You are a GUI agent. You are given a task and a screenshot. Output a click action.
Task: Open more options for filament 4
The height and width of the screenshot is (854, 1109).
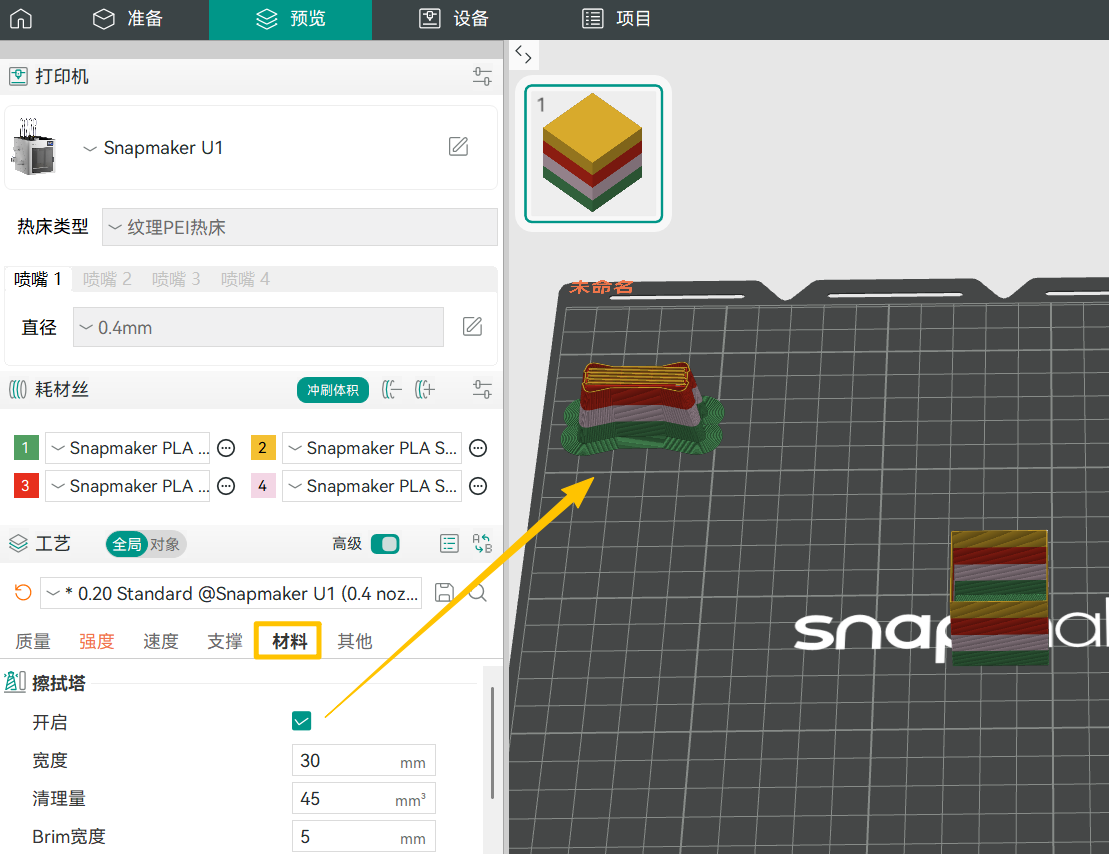coord(478,486)
